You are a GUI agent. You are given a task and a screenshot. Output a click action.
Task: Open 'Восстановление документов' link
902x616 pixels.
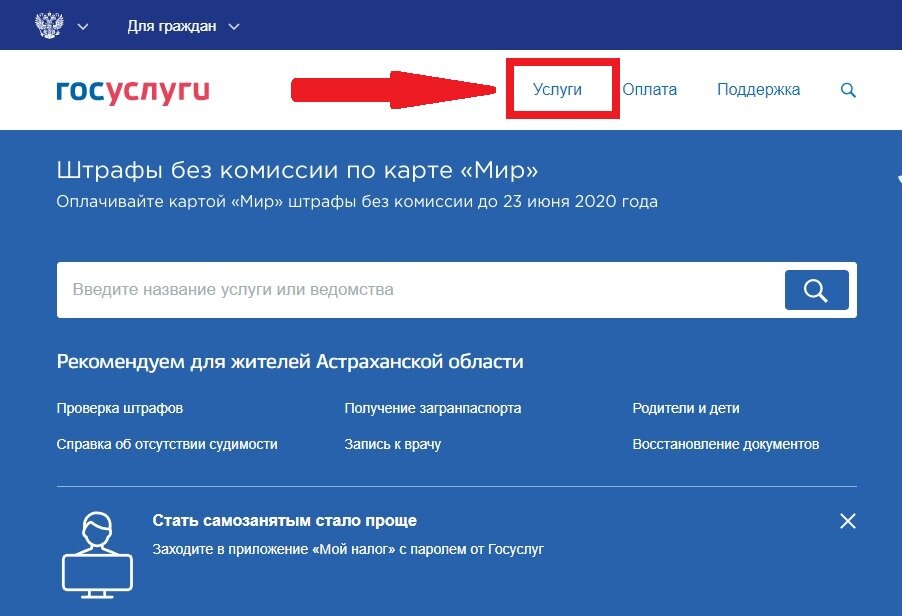coord(725,444)
